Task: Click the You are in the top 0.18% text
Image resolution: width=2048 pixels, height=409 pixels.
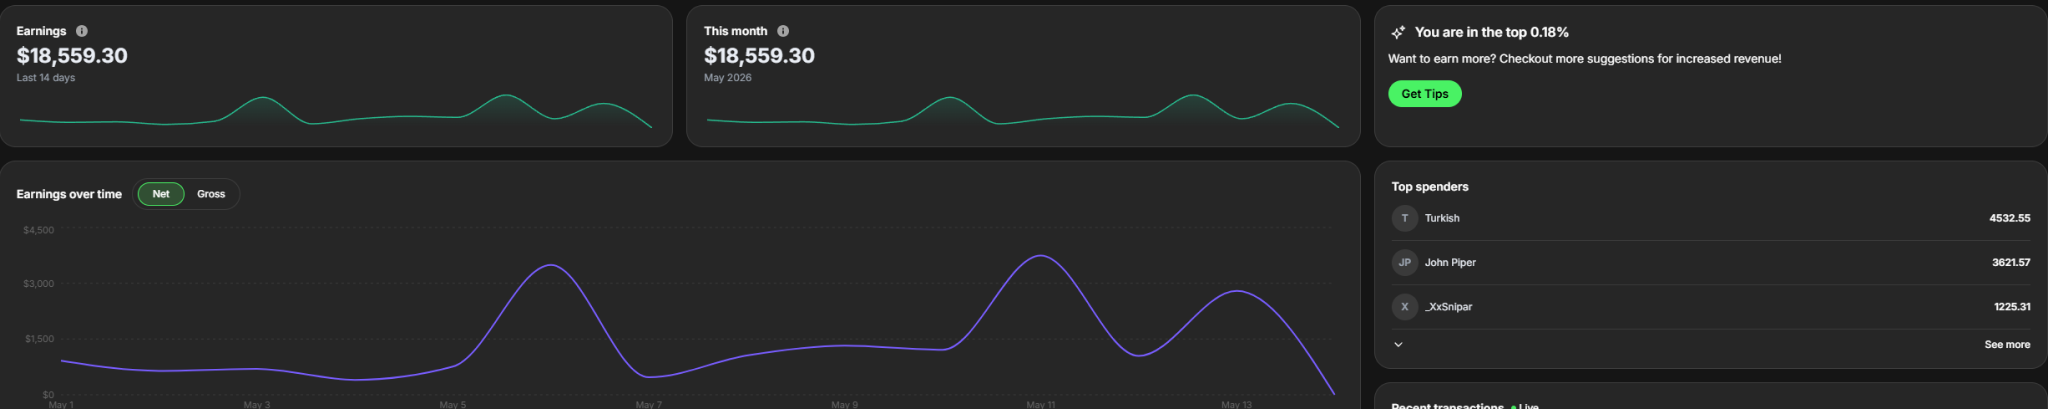Action: 1491,32
